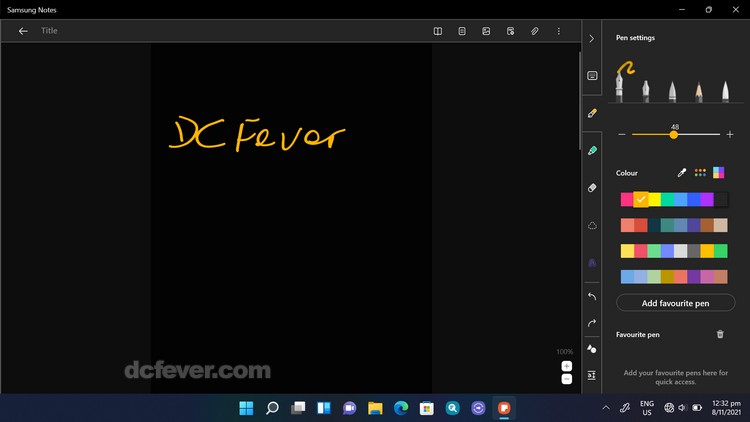Click the redo arrow
The height and width of the screenshot is (422, 750).
coord(592,323)
